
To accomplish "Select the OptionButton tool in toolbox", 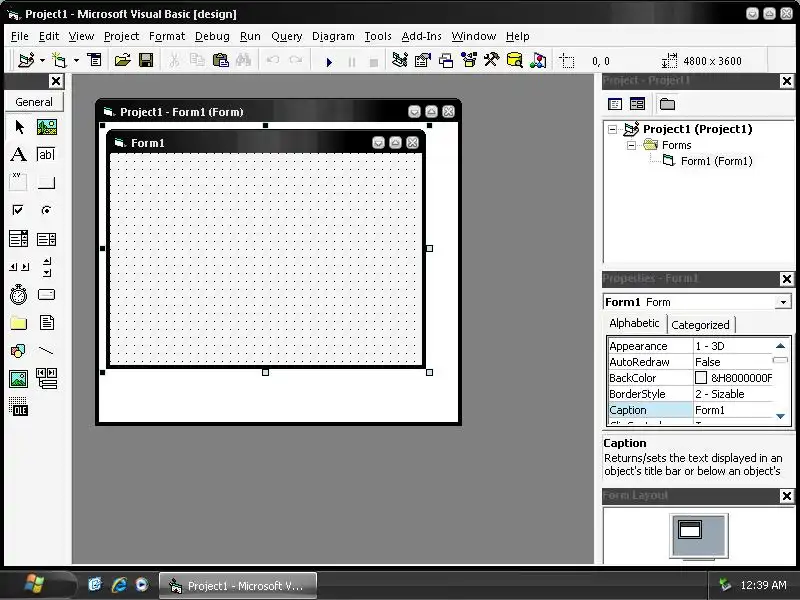I will point(46,210).
